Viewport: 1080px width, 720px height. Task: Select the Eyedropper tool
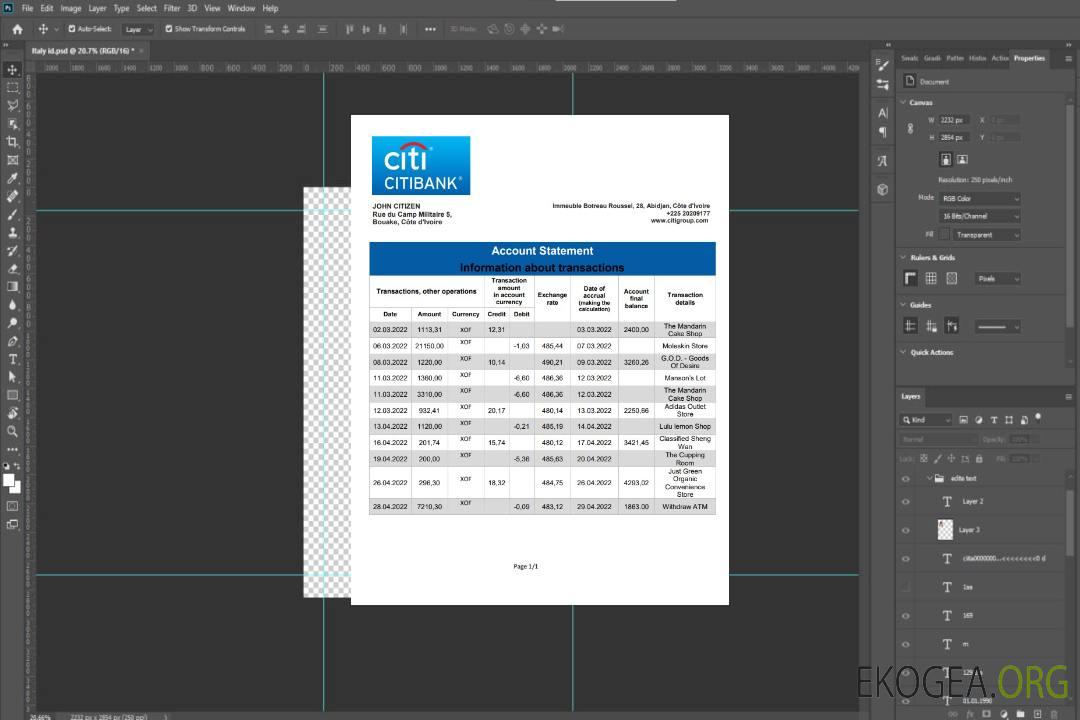tap(12, 178)
